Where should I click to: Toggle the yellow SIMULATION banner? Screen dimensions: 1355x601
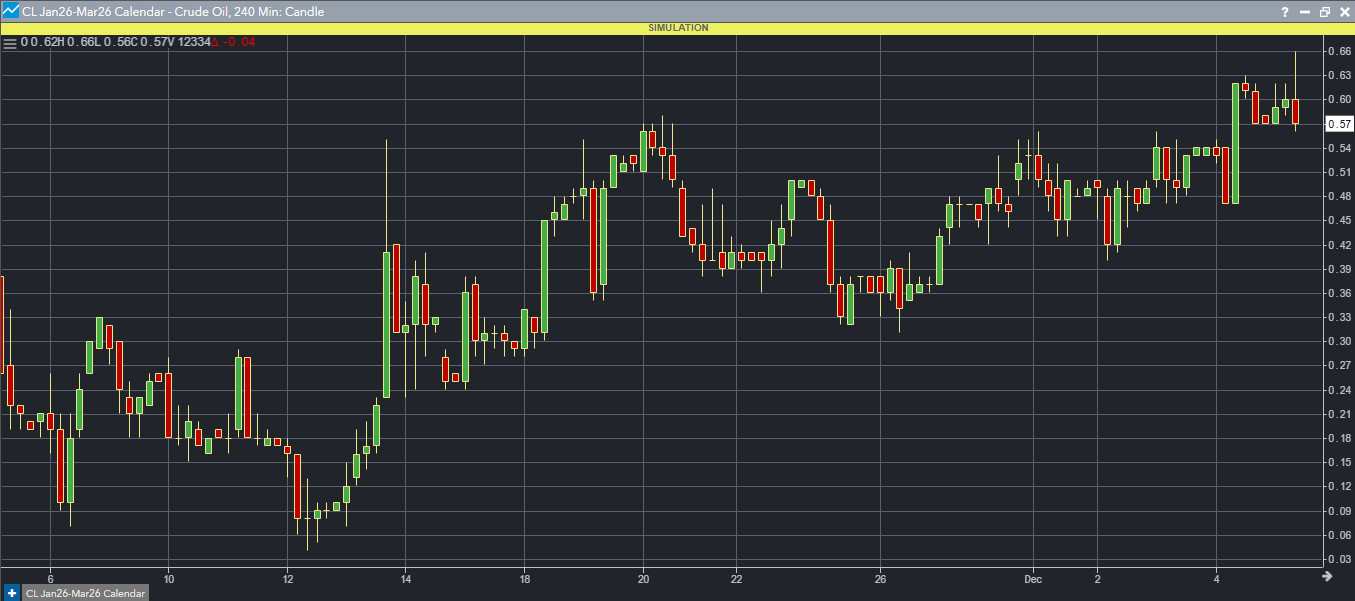coord(678,27)
